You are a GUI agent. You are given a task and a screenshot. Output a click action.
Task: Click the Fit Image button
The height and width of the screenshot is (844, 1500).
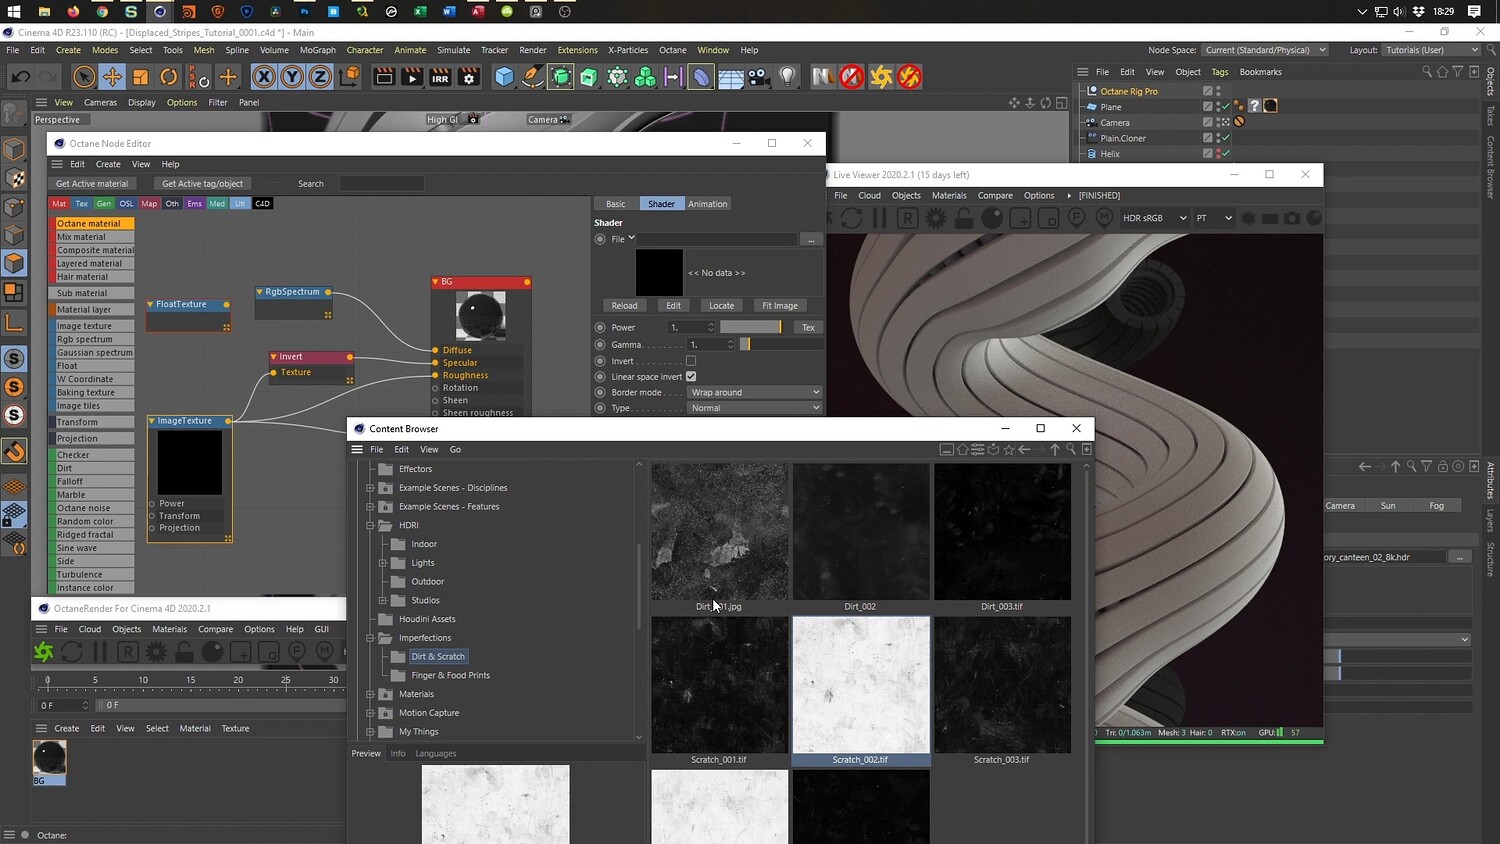[x=779, y=306]
